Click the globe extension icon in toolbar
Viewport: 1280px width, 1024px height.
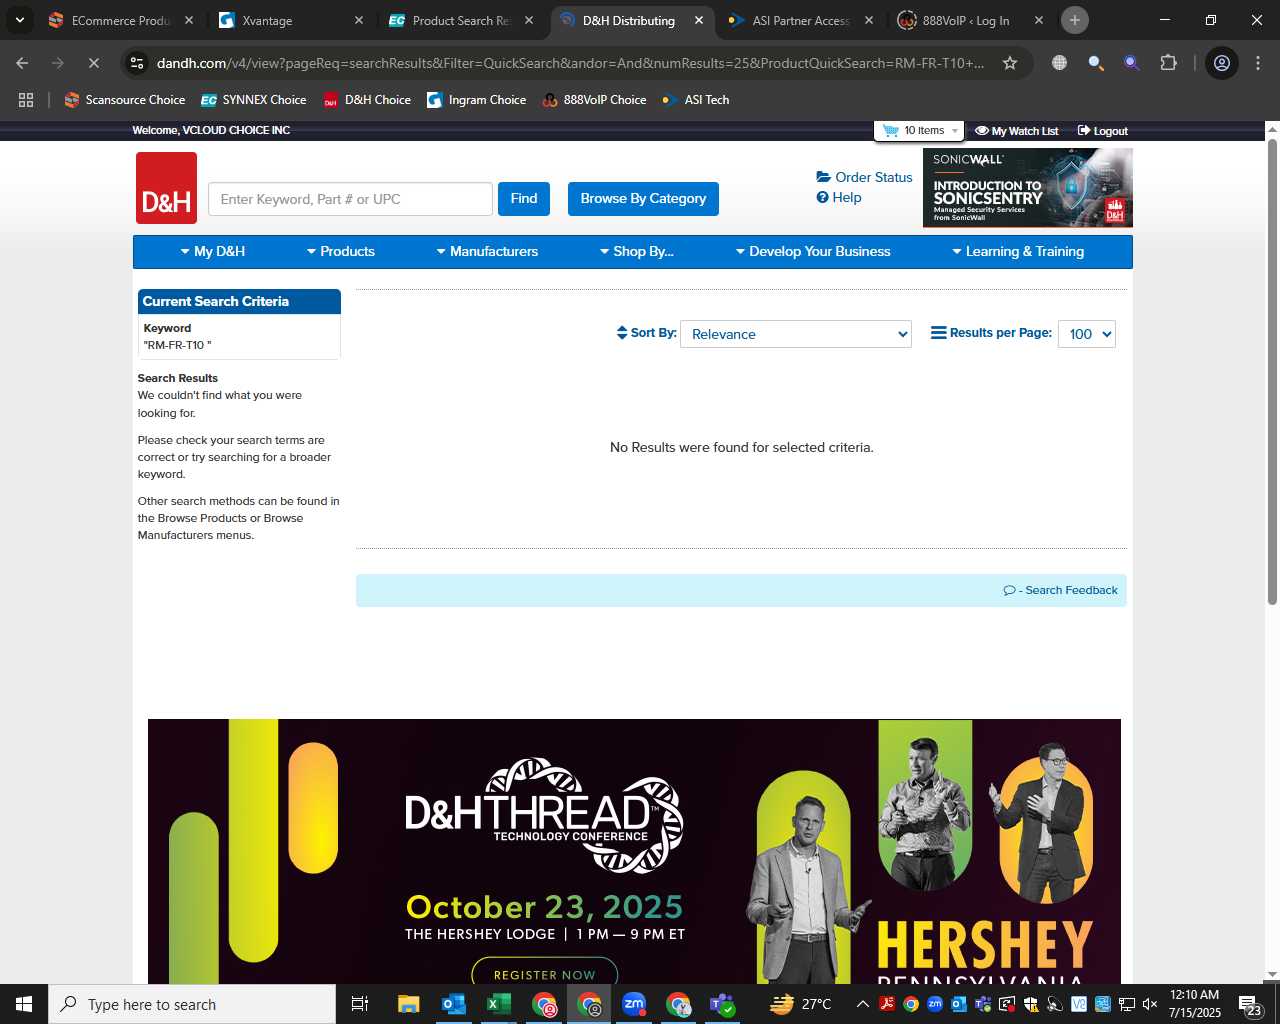1059,63
